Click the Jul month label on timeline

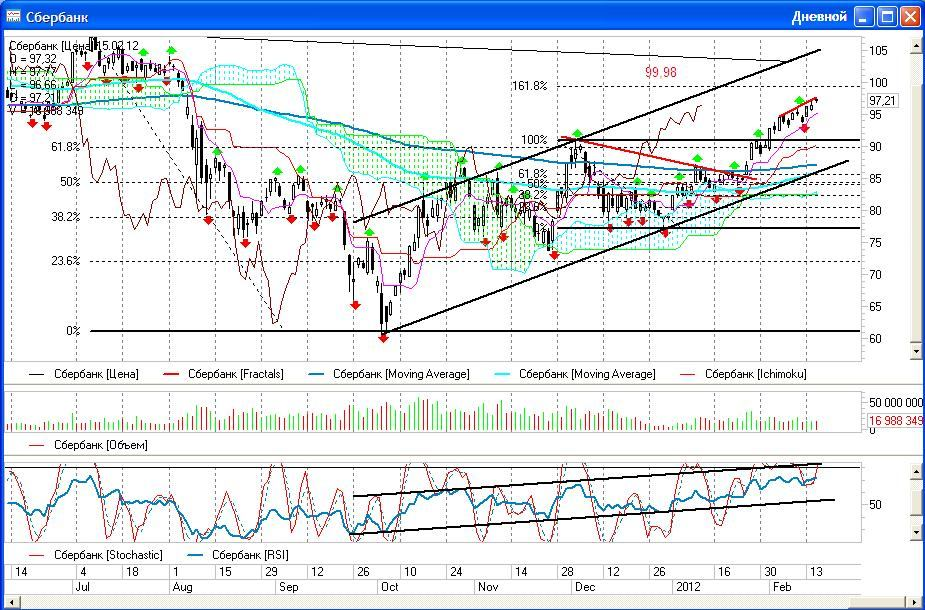83,588
